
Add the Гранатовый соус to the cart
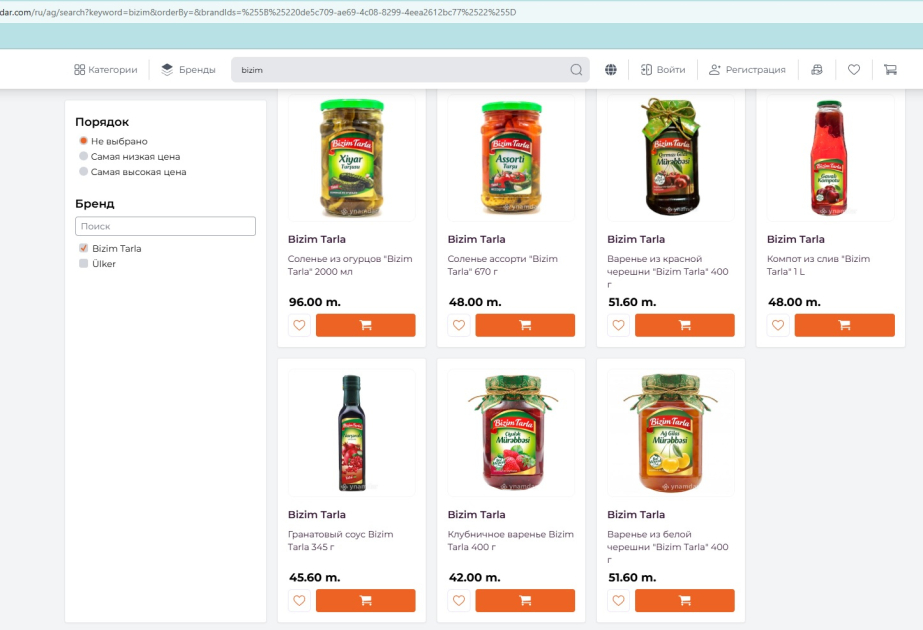click(365, 600)
